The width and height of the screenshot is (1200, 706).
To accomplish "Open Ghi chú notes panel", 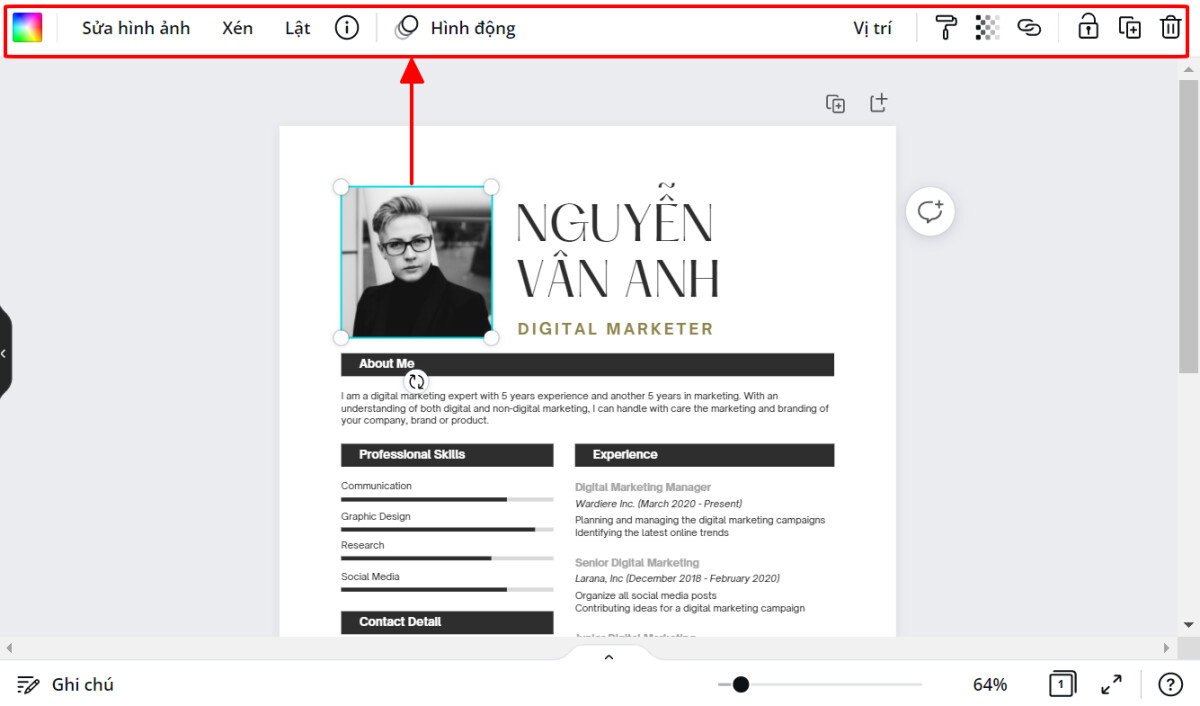I will pos(65,685).
